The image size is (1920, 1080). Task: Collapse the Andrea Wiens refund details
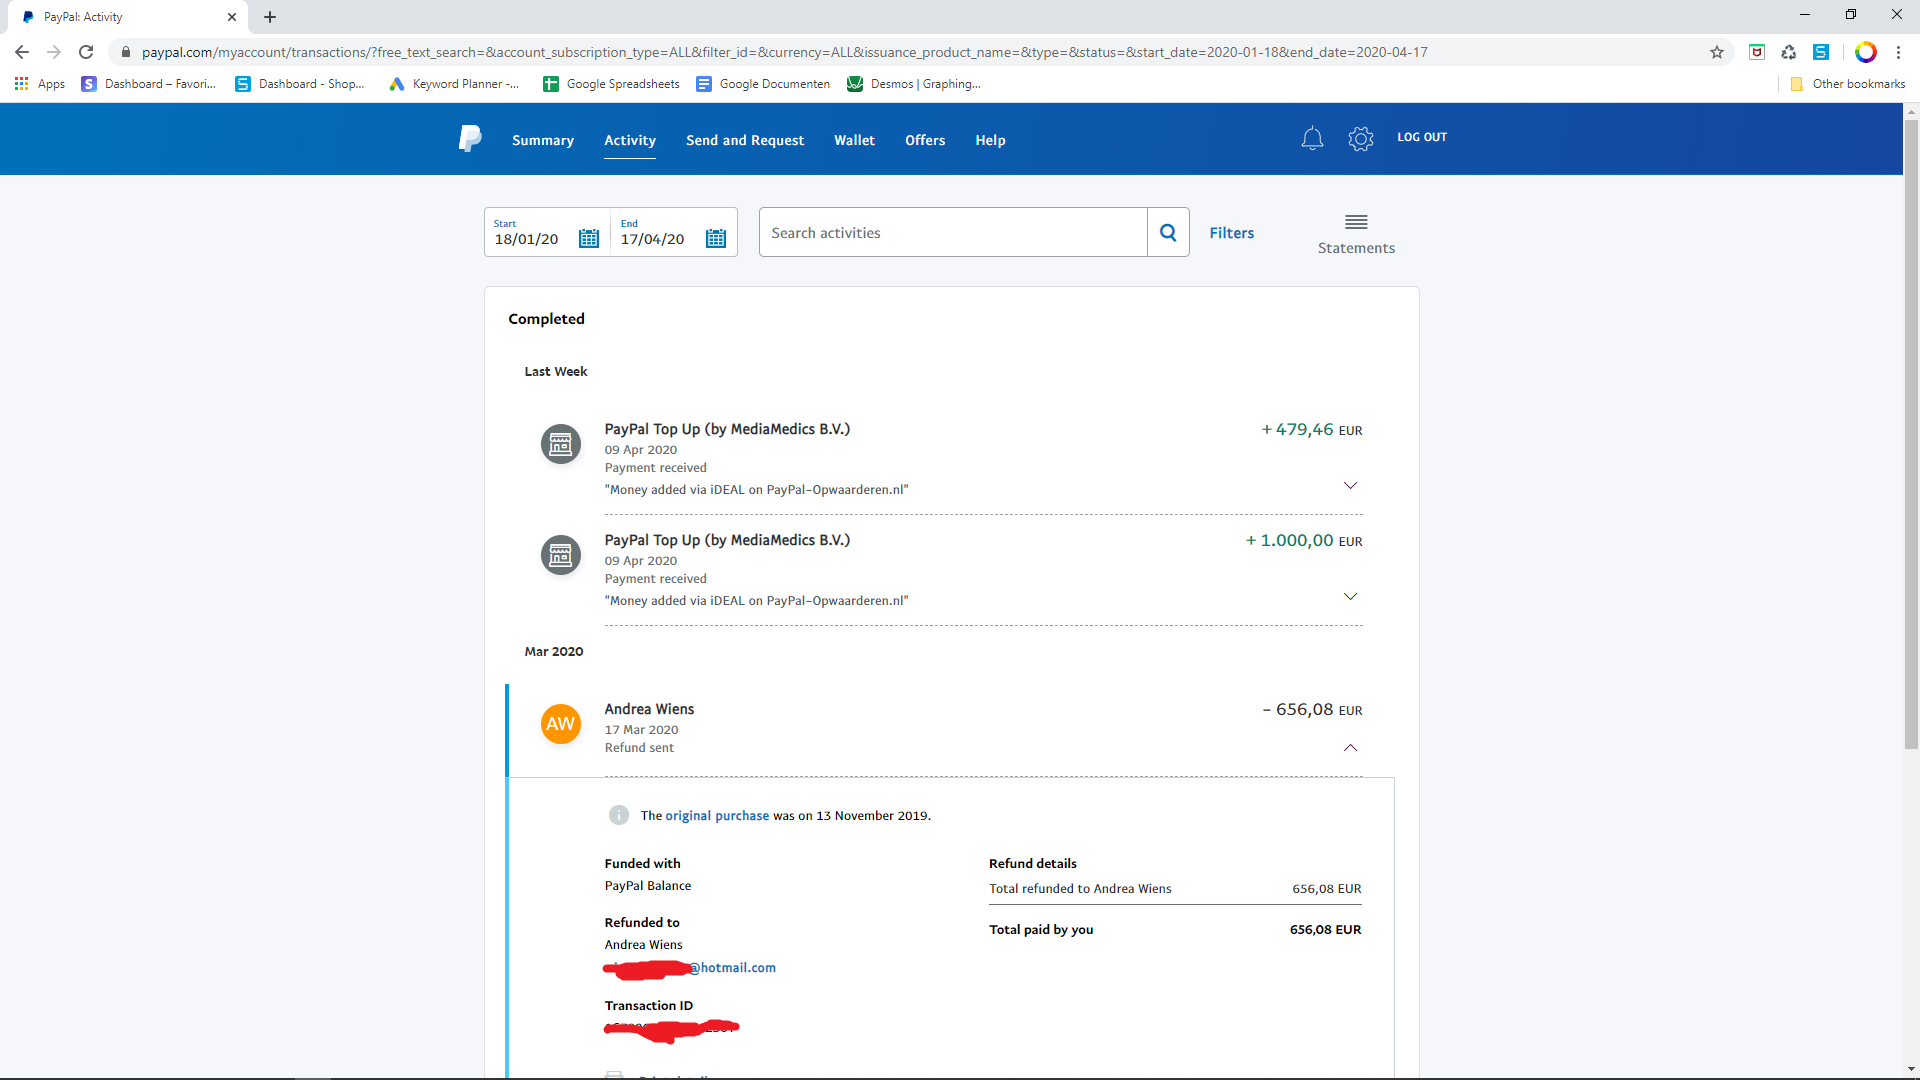pos(1350,748)
